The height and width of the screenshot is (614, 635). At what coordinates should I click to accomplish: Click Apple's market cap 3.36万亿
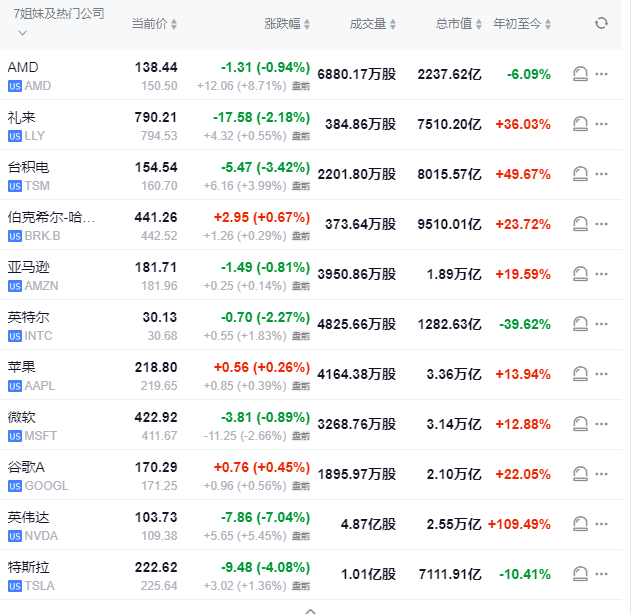[x=454, y=374]
